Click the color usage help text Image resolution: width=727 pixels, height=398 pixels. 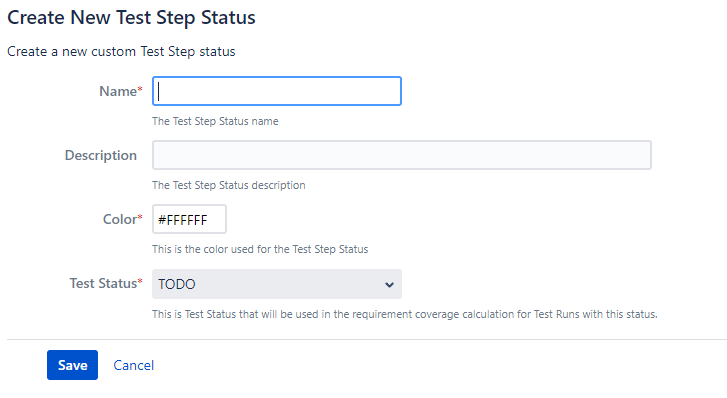click(x=260, y=250)
